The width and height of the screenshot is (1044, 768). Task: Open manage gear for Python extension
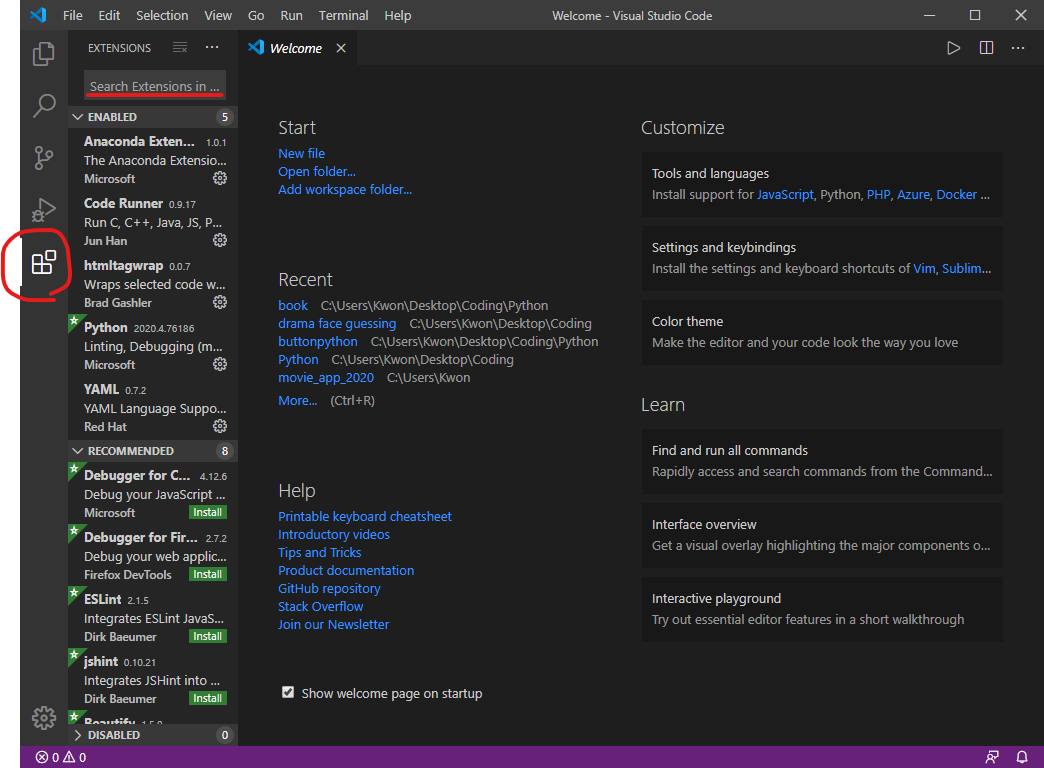click(220, 364)
